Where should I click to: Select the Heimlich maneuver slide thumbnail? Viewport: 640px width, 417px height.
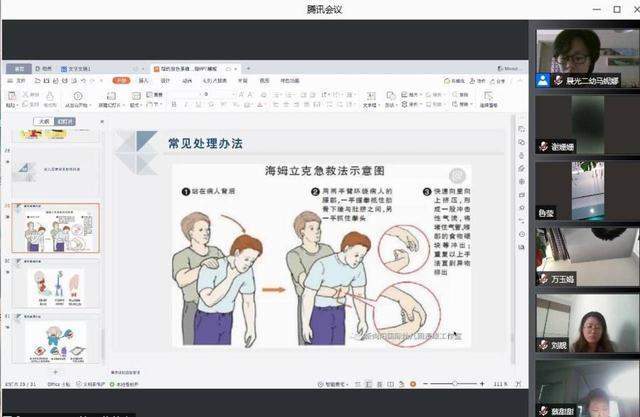coord(56,228)
